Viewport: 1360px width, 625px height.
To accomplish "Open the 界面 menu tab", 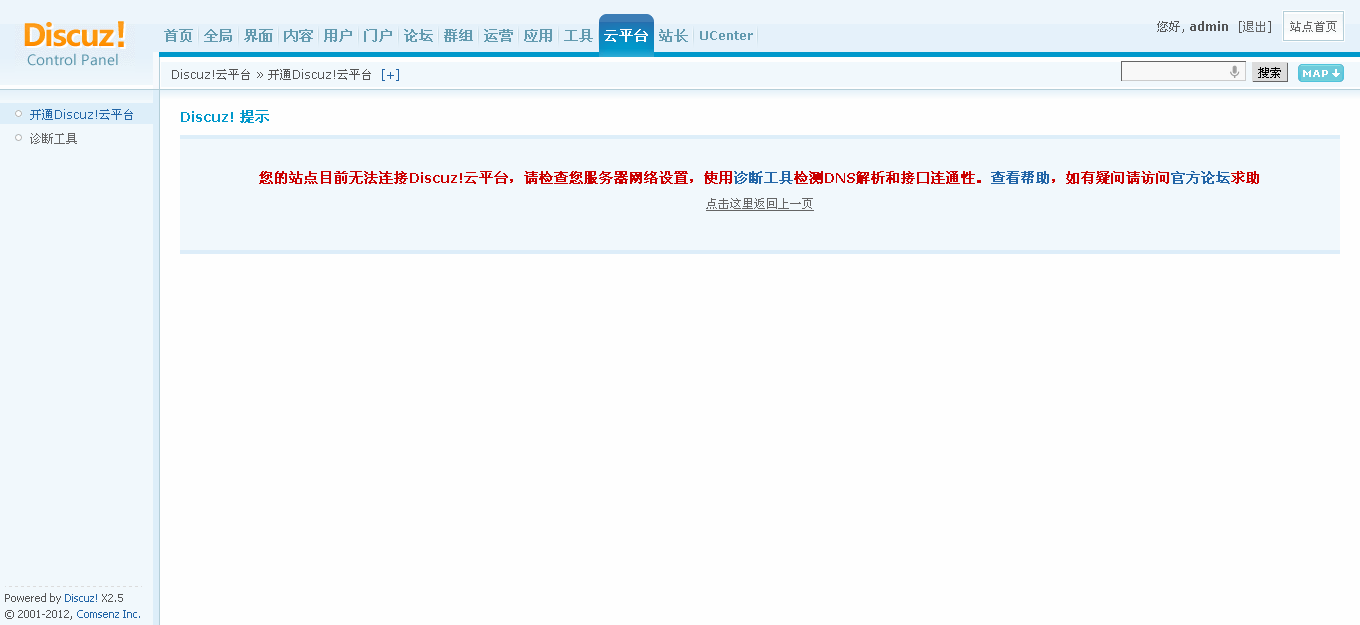I will (258, 36).
